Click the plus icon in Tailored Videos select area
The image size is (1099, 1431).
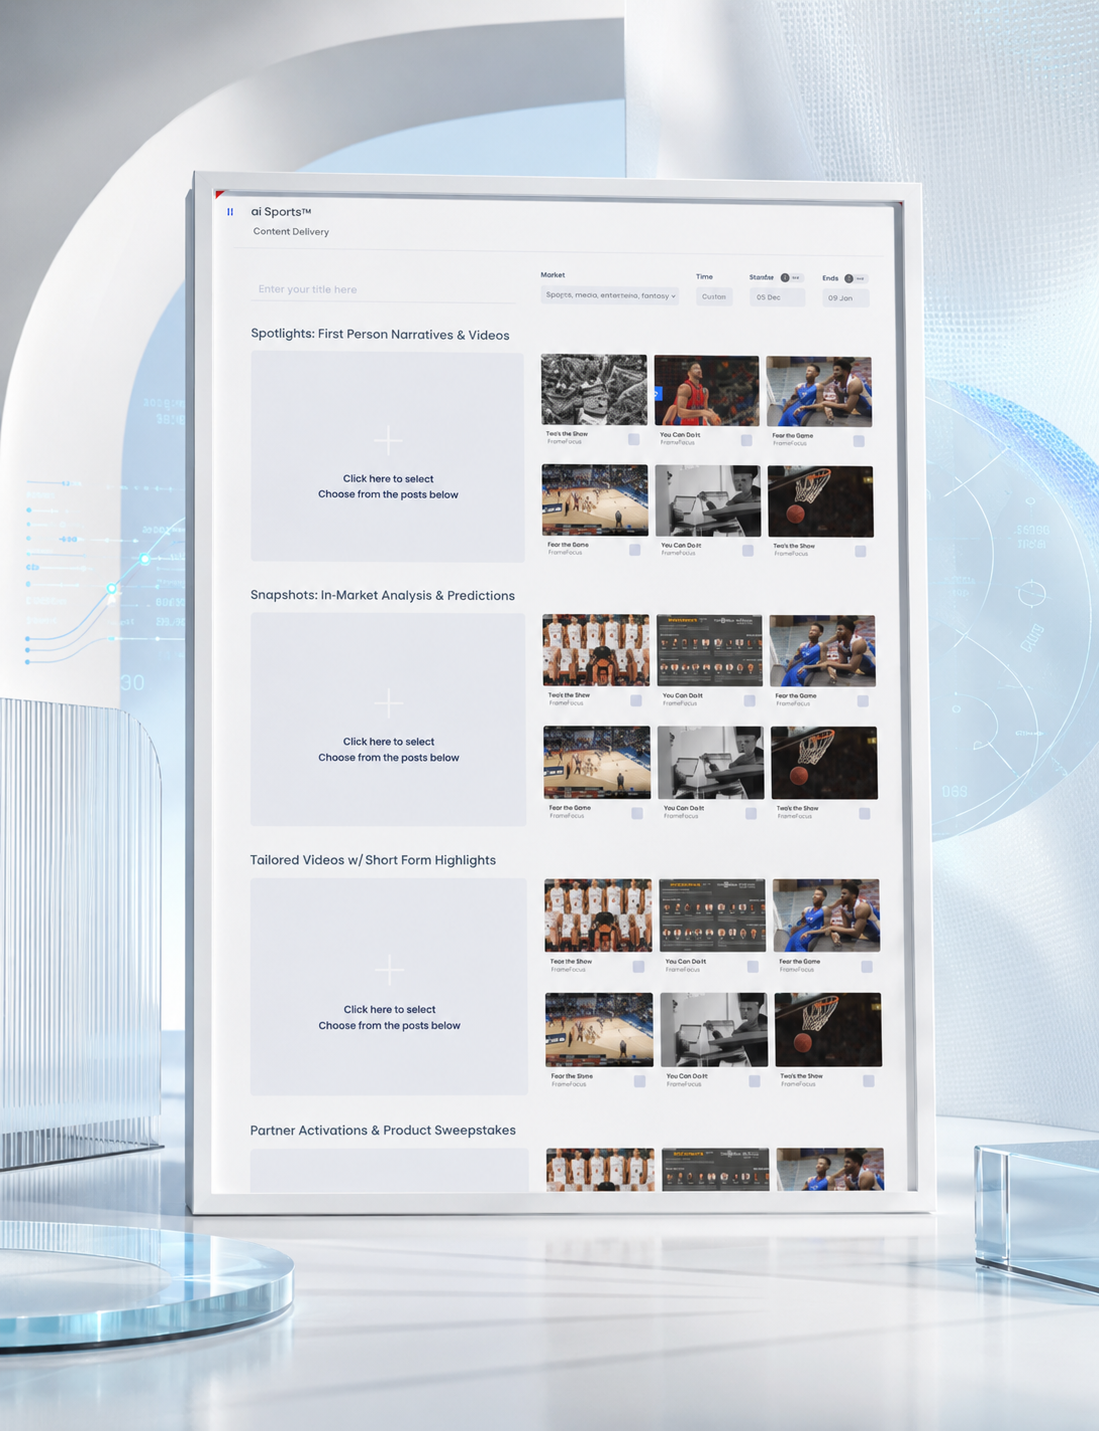[389, 969]
